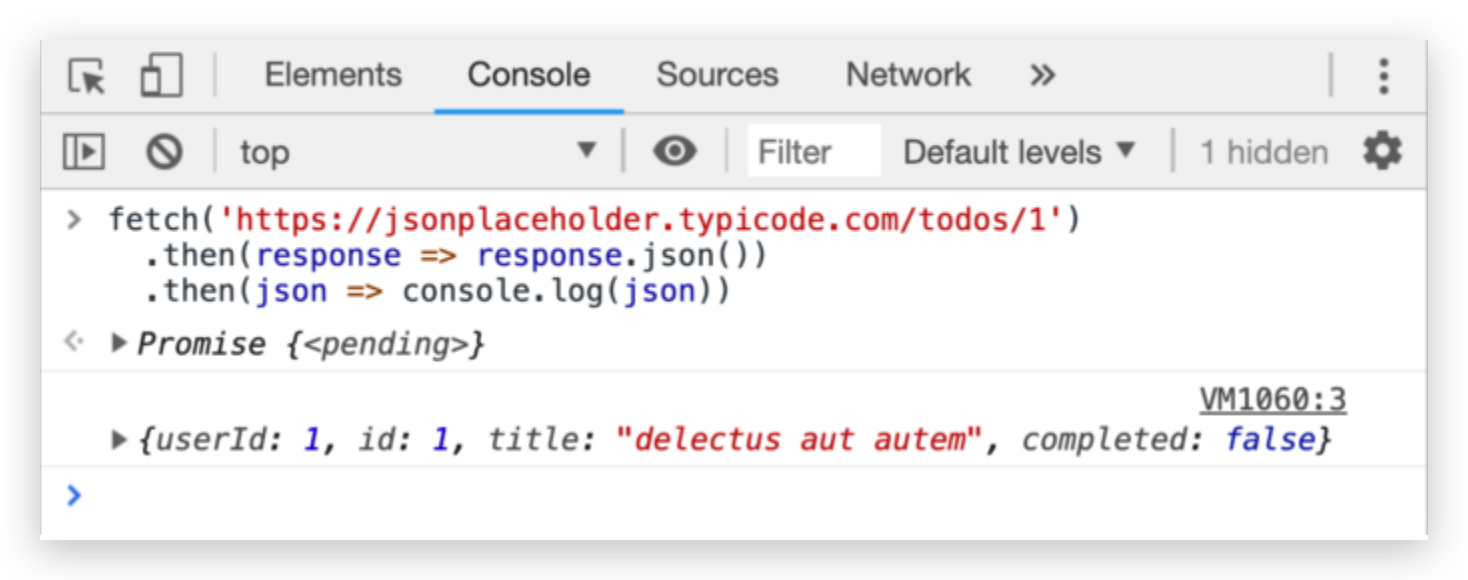Open the three-dot DevTools menu

(x=1383, y=76)
